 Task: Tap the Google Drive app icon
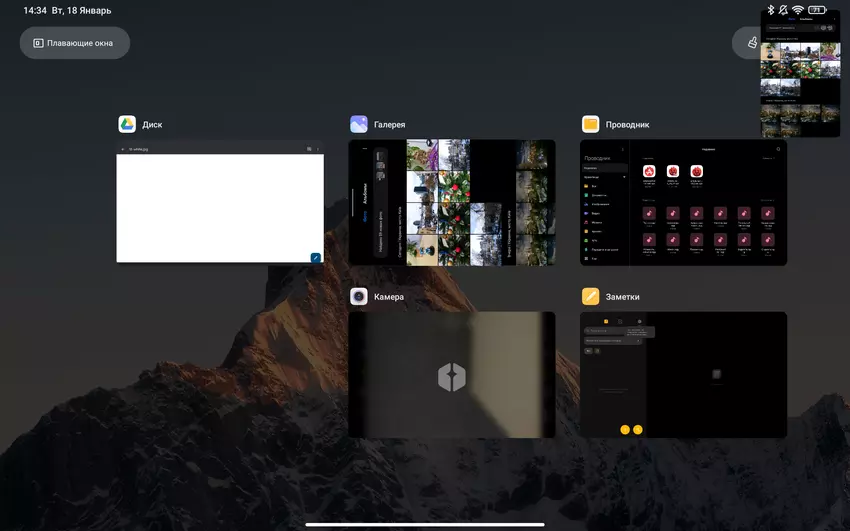(127, 124)
